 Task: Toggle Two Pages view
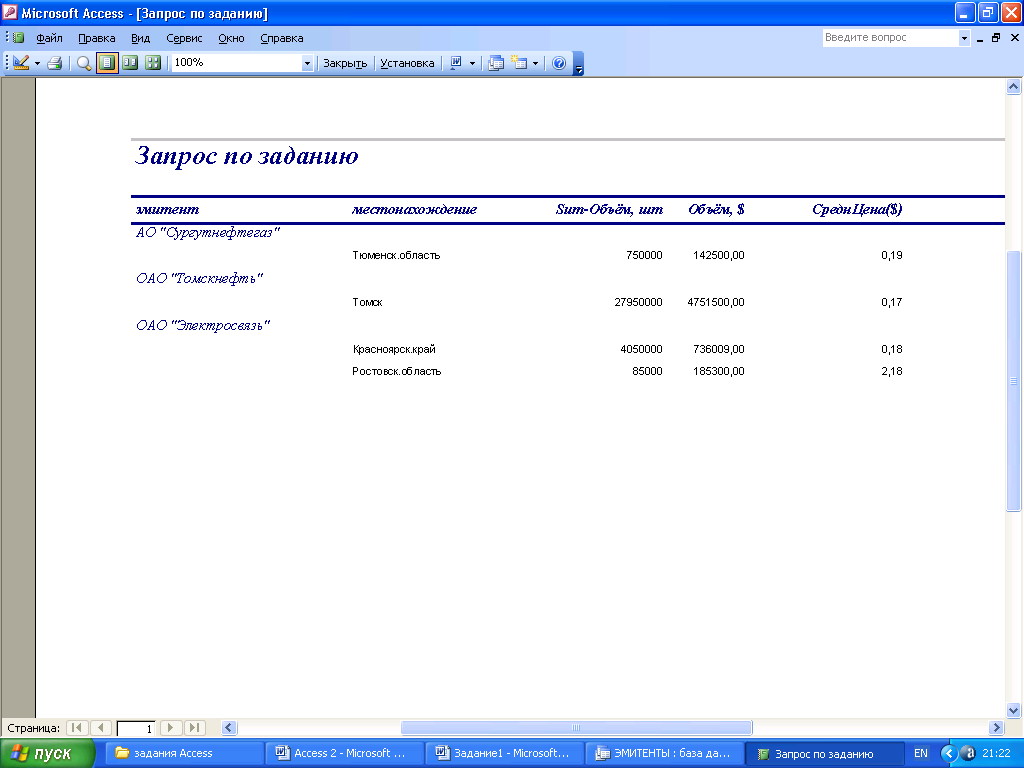pyautogui.click(x=130, y=63)
